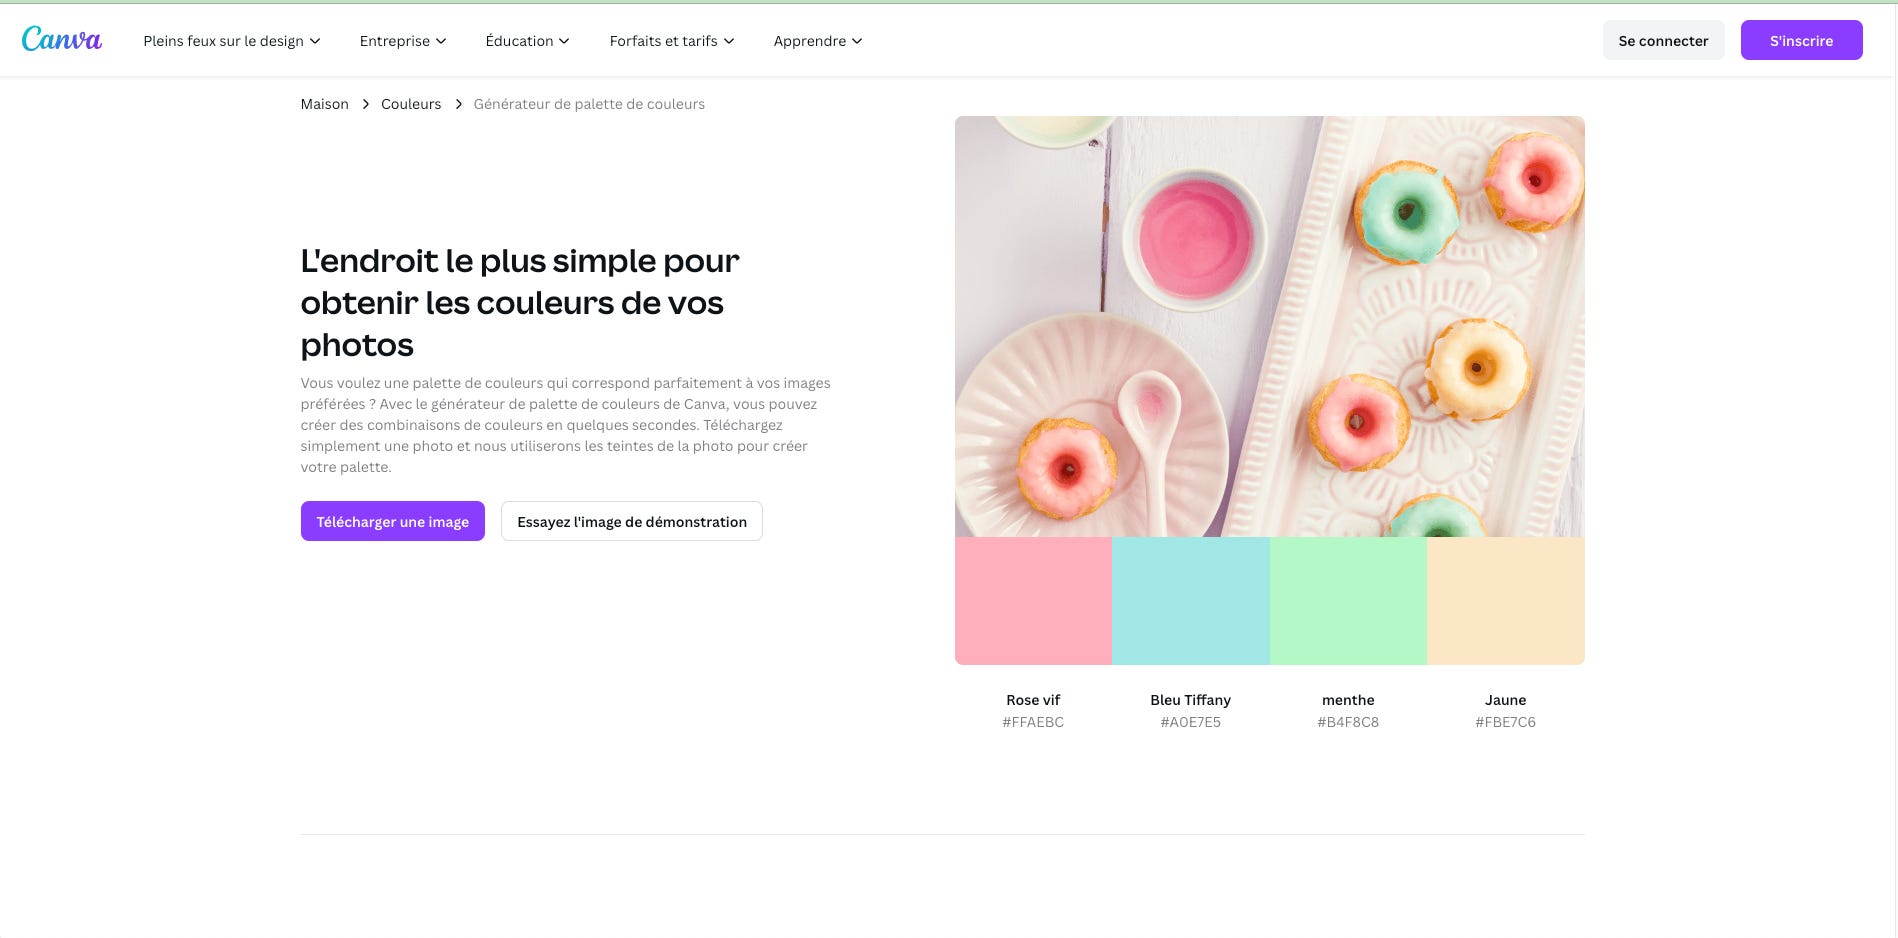Copy the #FFAEBC hex code

tap(1033, 722)
